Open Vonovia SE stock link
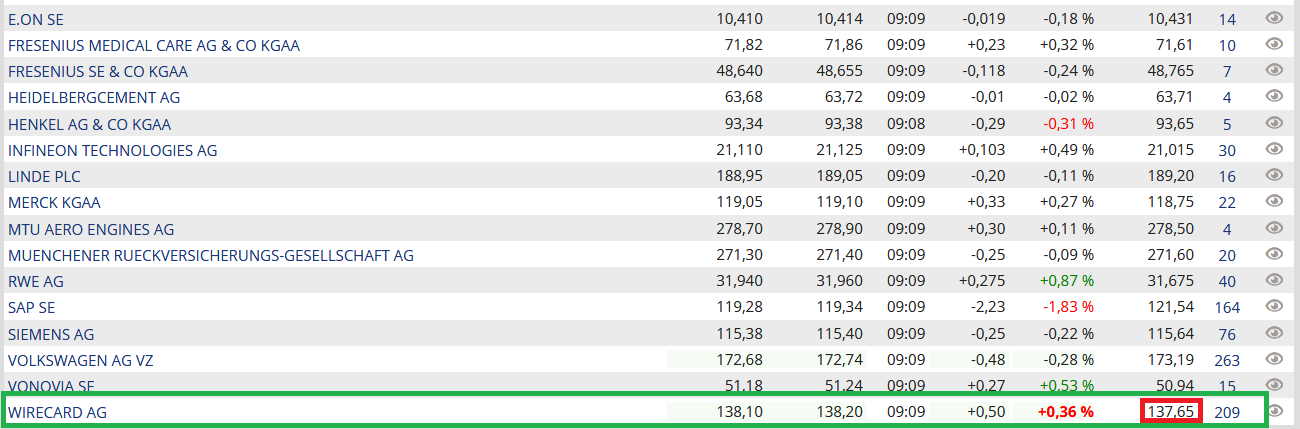Image resolution: width=1300 pixels, height=429 pixels. coord(51,386)
